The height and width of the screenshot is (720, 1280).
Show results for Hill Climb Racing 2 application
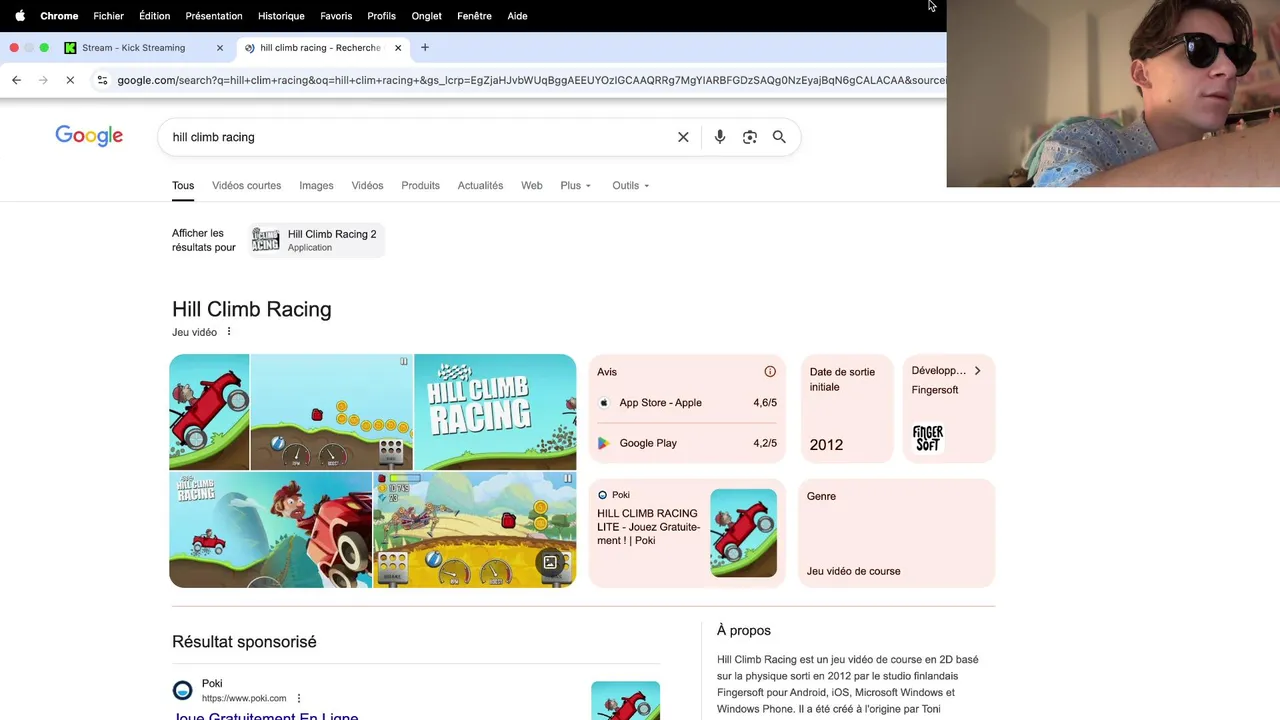[316, 240]
